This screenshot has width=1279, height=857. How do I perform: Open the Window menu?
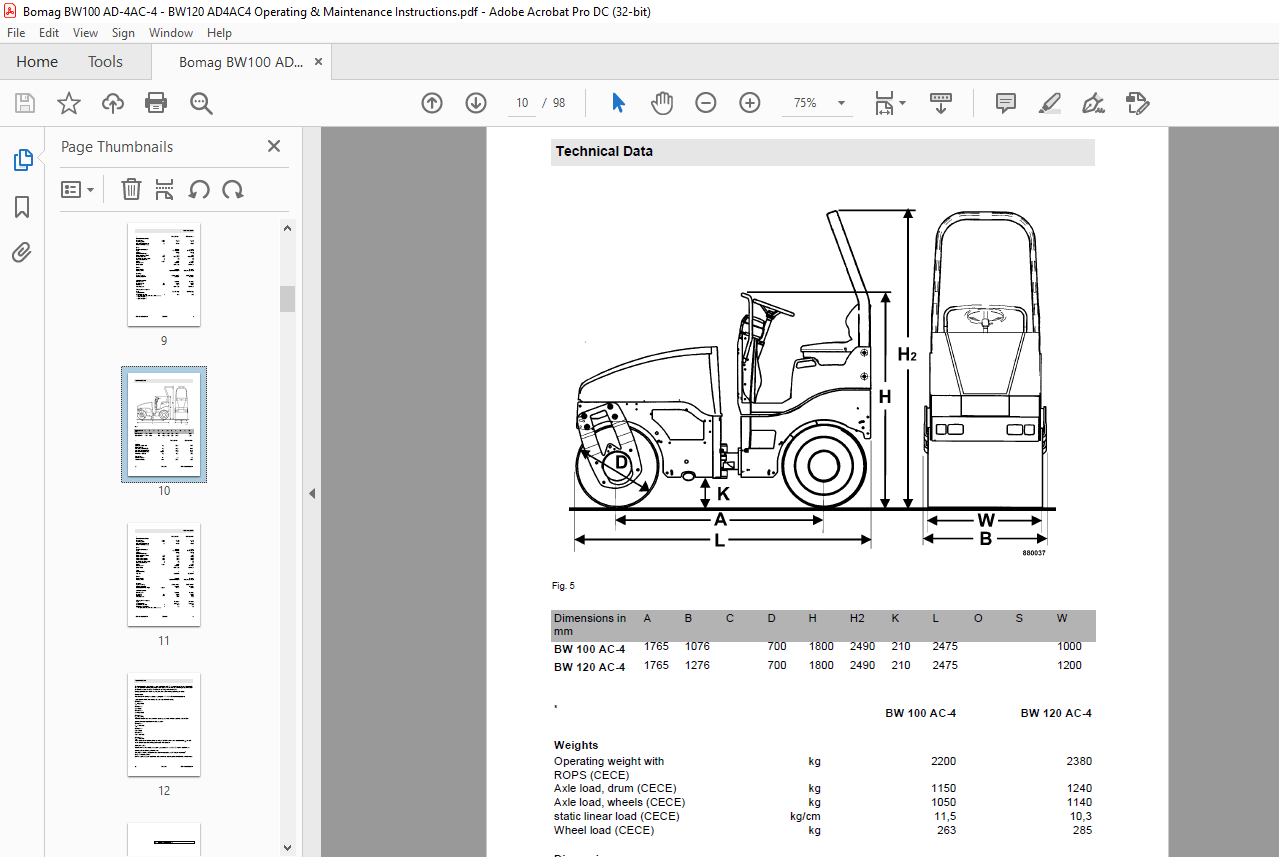click(171, 33)
